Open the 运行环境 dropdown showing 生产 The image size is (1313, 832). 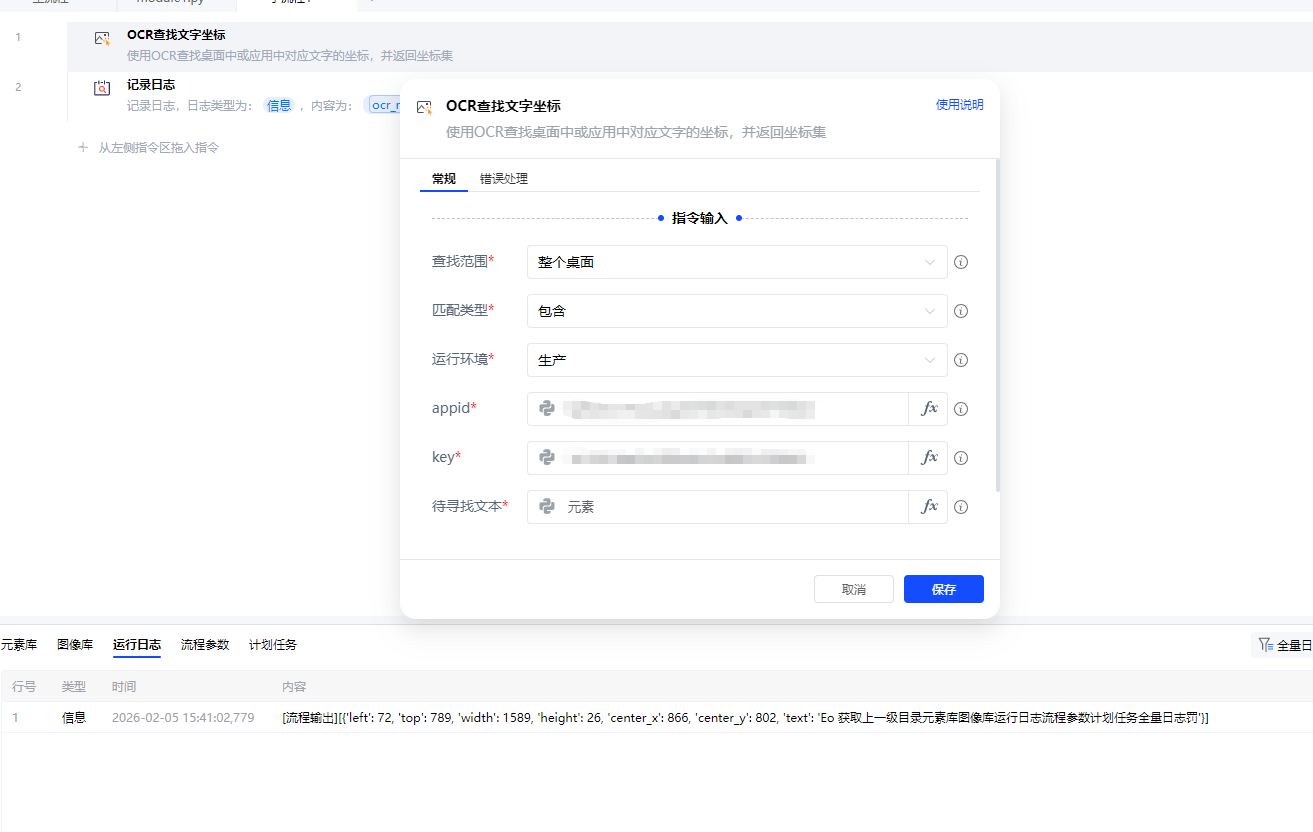pos(736,360)
